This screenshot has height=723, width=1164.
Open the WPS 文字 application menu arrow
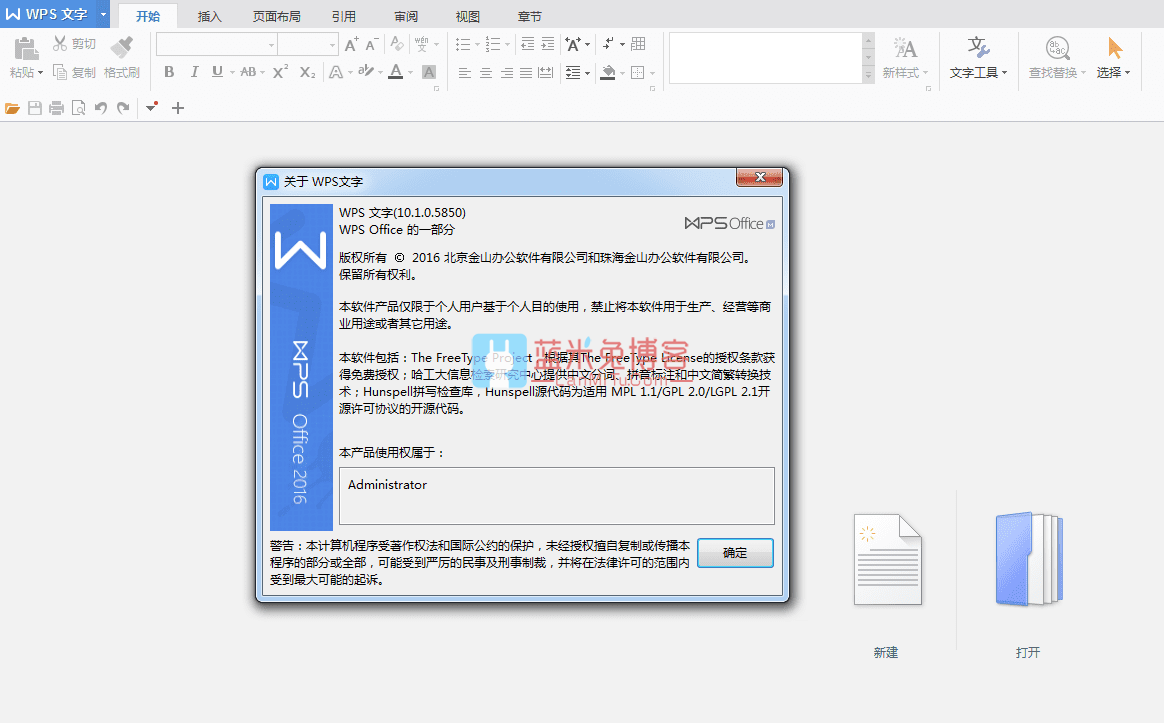click(103, 14)
